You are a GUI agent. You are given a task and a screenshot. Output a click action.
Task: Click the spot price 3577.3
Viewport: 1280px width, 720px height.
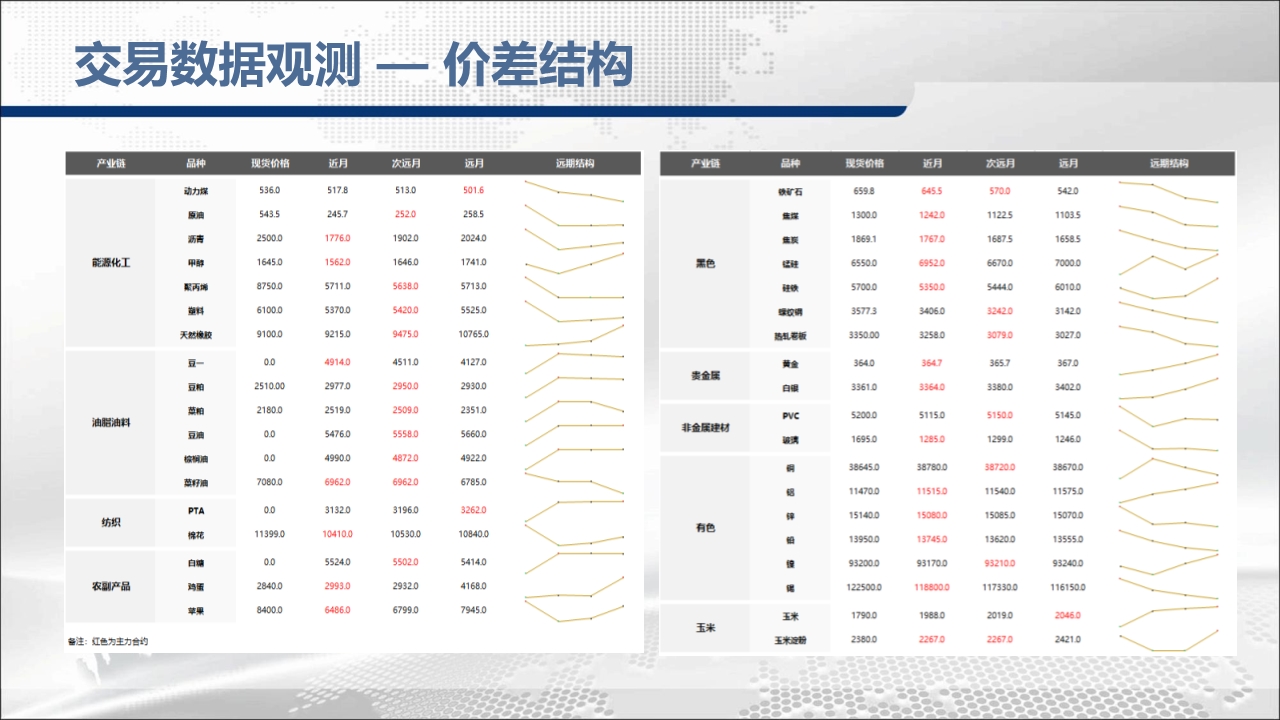tap(863, 311)
